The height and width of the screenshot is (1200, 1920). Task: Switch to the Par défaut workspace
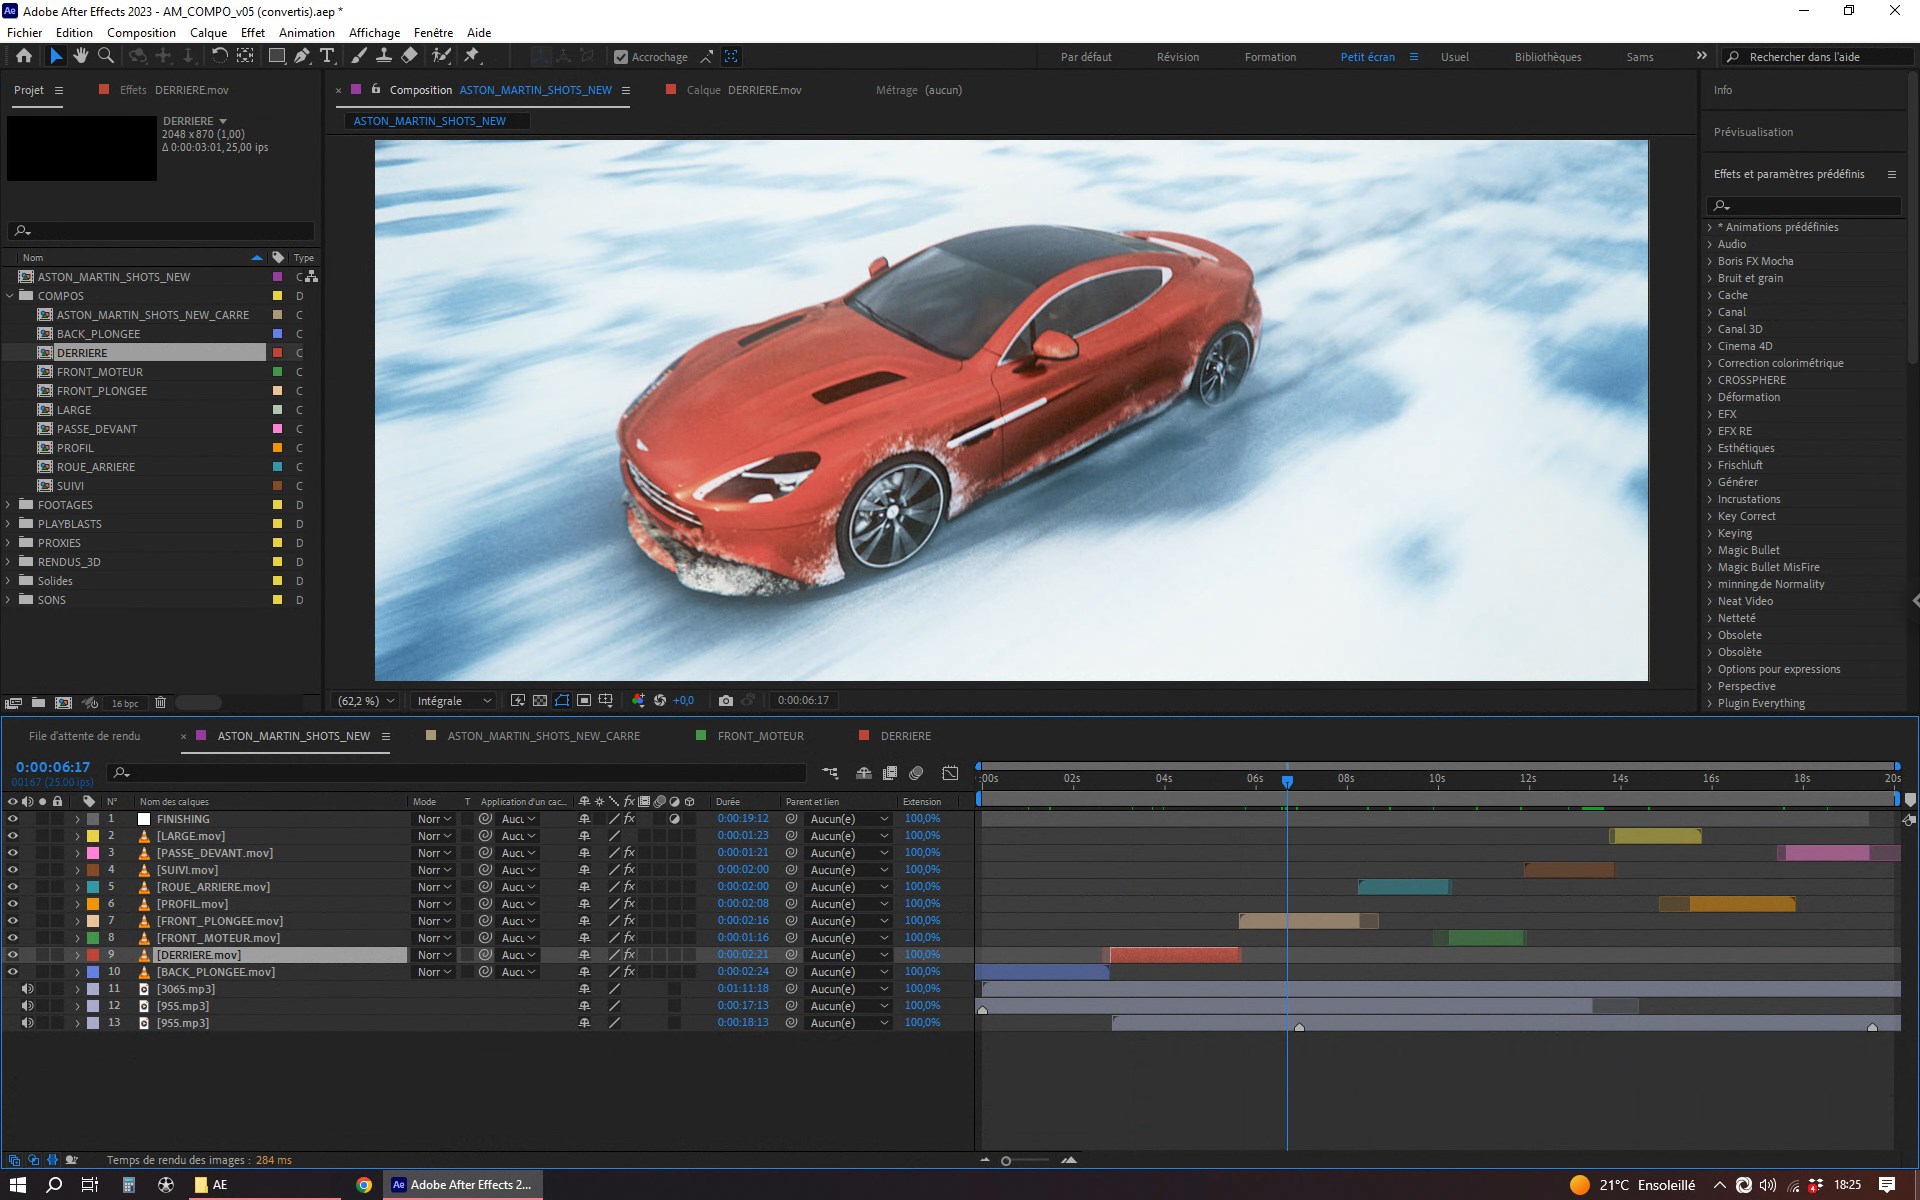click(1086, 57)
